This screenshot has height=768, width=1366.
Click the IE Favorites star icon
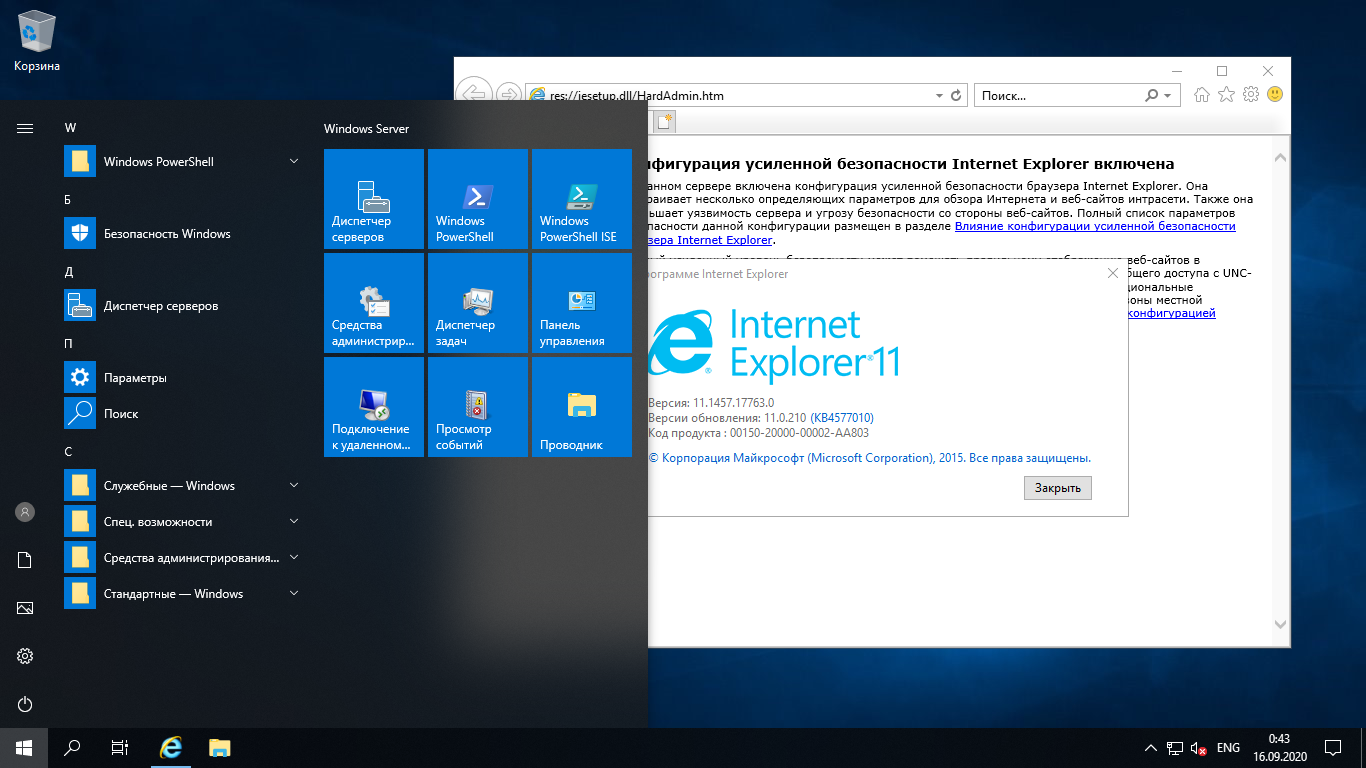coord(1226,95)
